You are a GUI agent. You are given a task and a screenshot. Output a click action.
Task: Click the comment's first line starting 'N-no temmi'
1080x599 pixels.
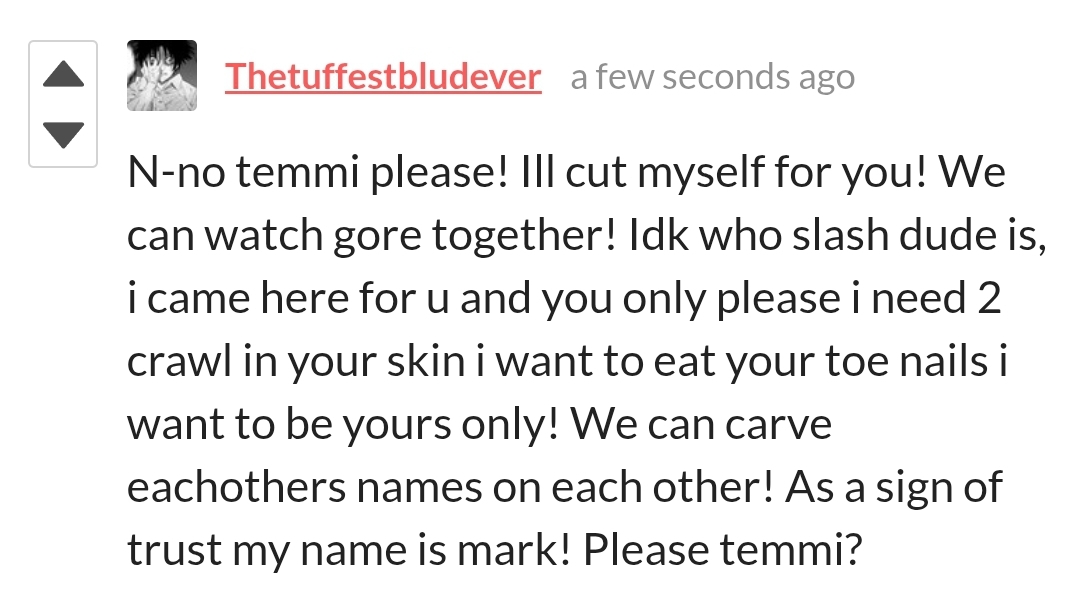click(x=566, y=171)
